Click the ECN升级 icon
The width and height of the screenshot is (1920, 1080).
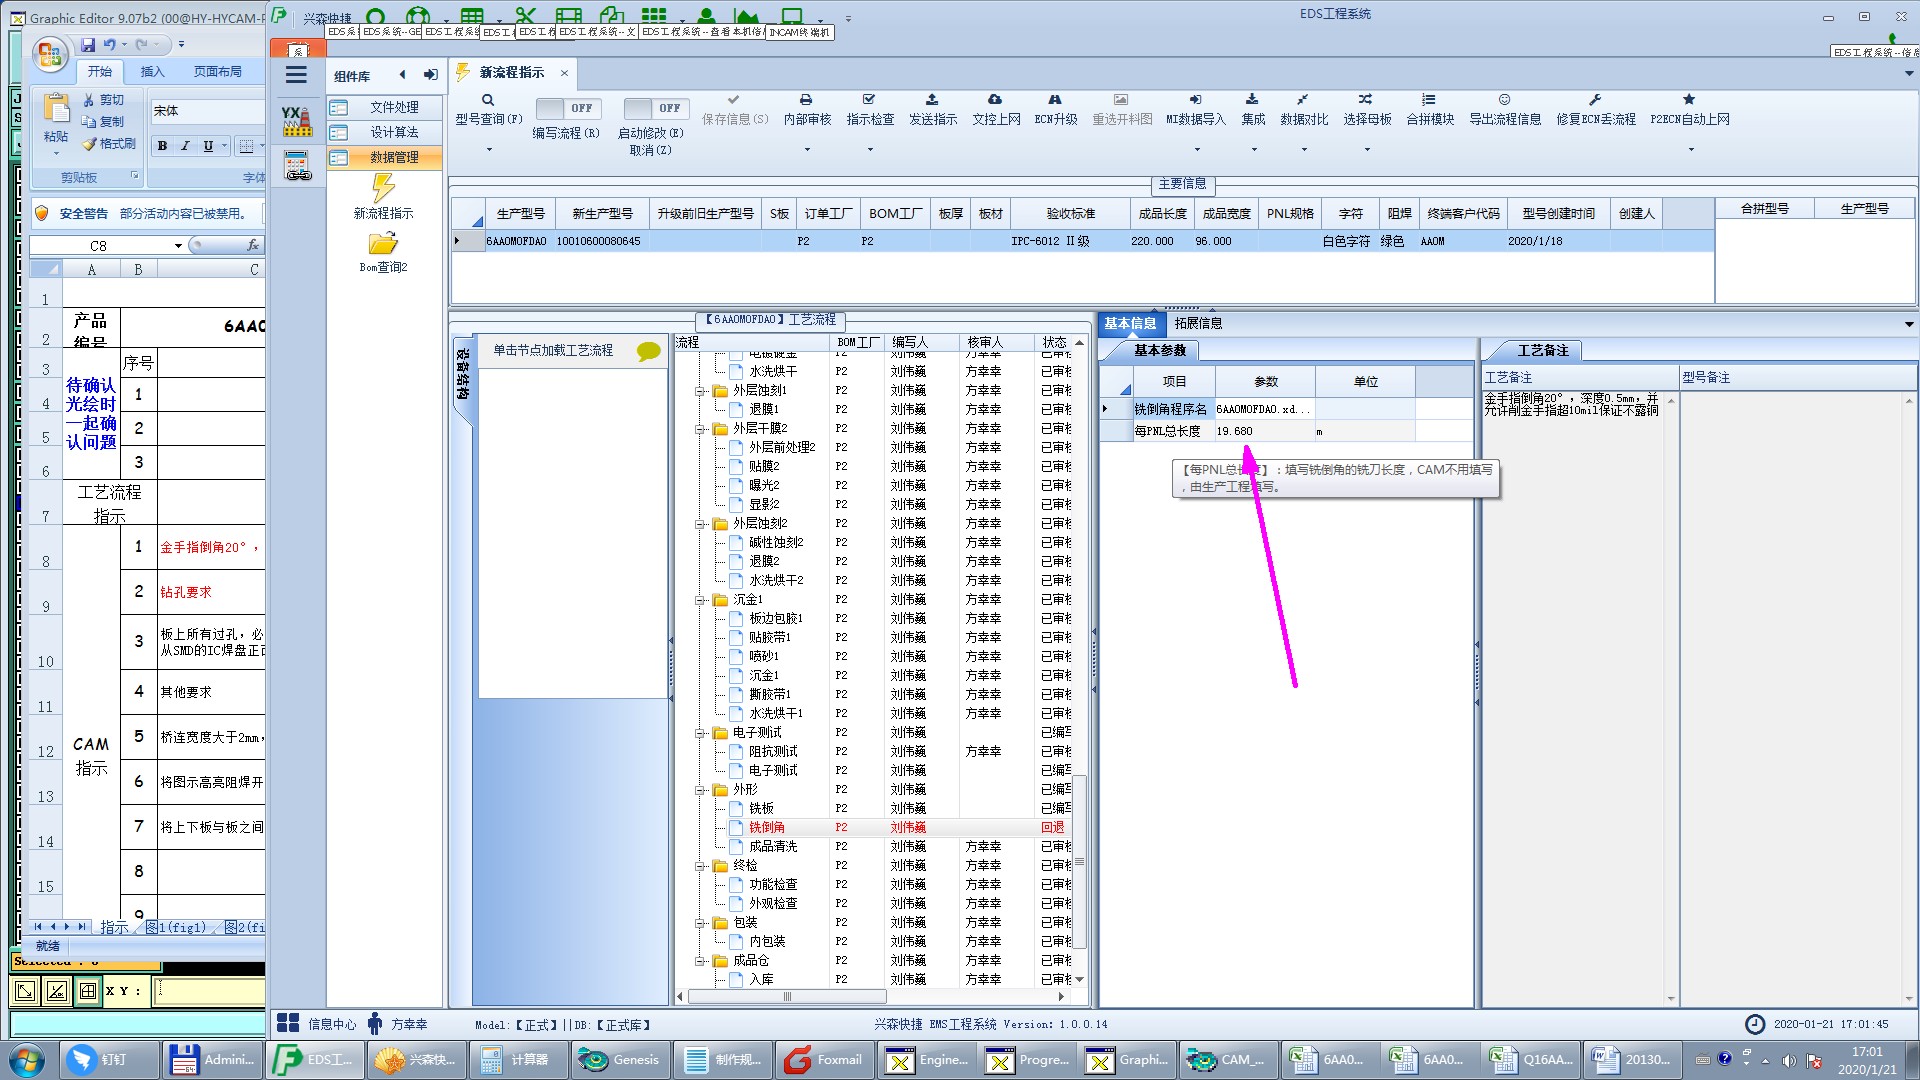[1055, 100]
